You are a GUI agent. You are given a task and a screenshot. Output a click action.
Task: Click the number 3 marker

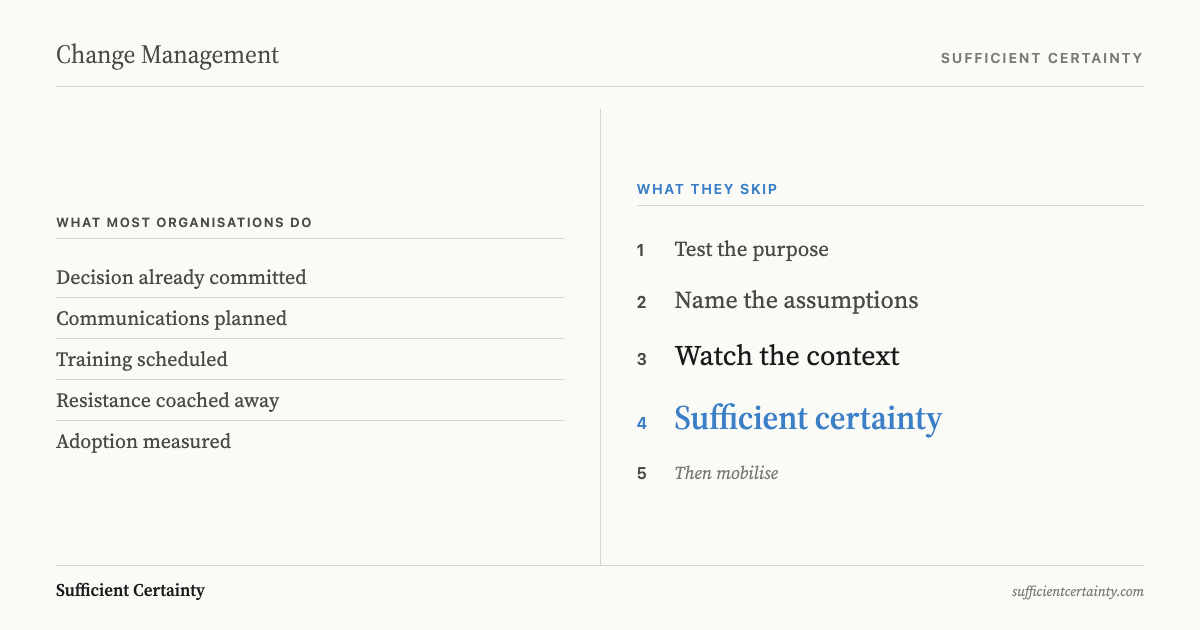641,359
